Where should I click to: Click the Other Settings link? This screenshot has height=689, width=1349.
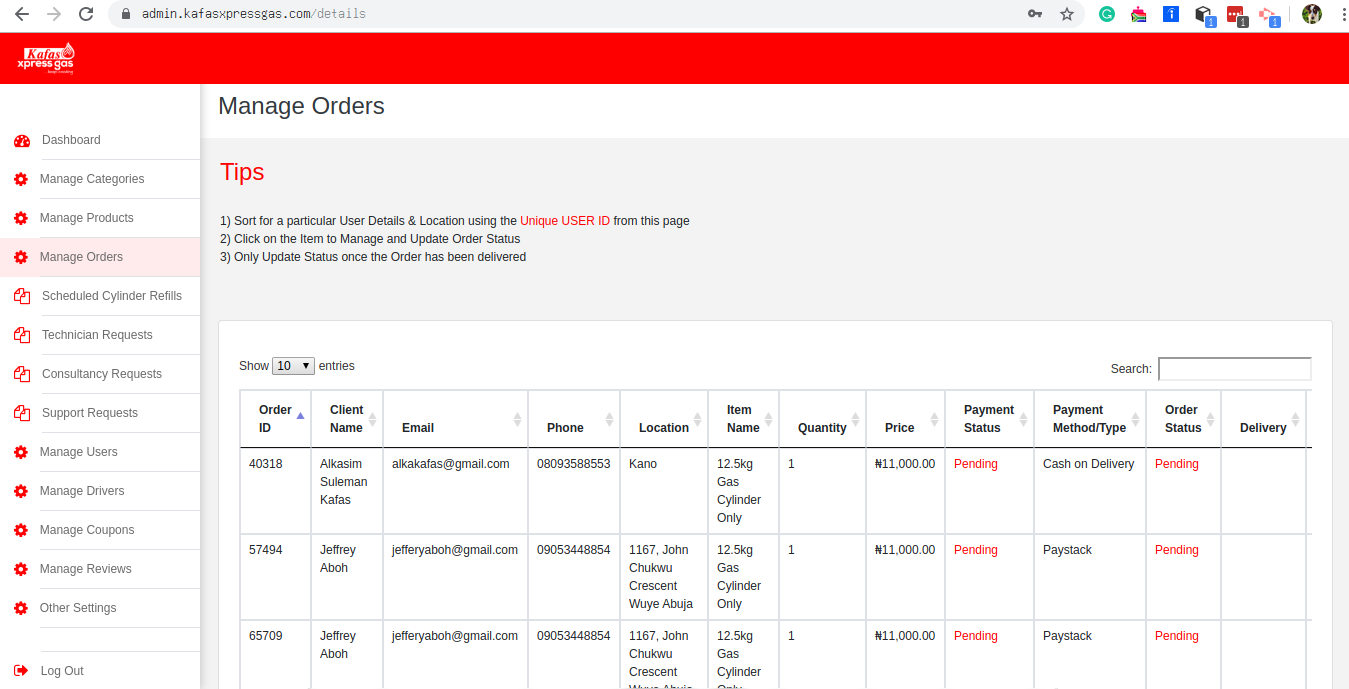[78, 608]
